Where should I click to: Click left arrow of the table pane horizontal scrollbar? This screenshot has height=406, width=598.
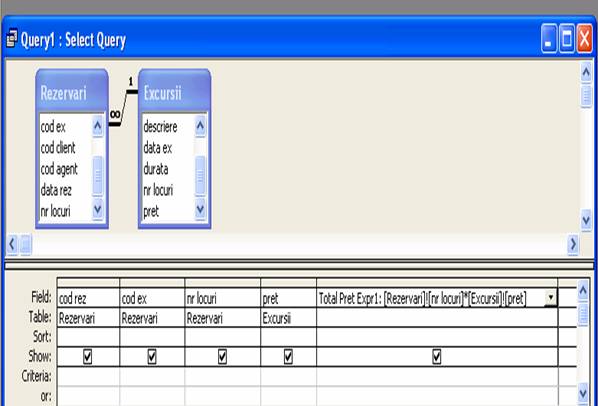(12, 244)
